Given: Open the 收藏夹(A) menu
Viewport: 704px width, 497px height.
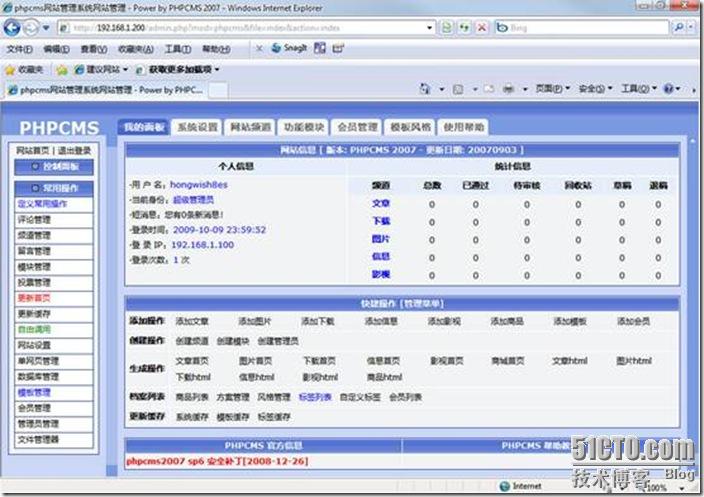Looking at the screenshot, I should [136, 49].
